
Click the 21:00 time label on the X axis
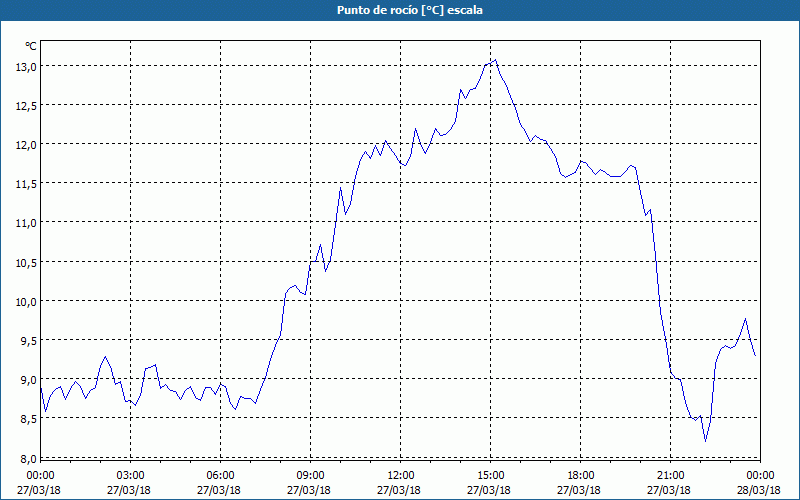tap(670, 476)
